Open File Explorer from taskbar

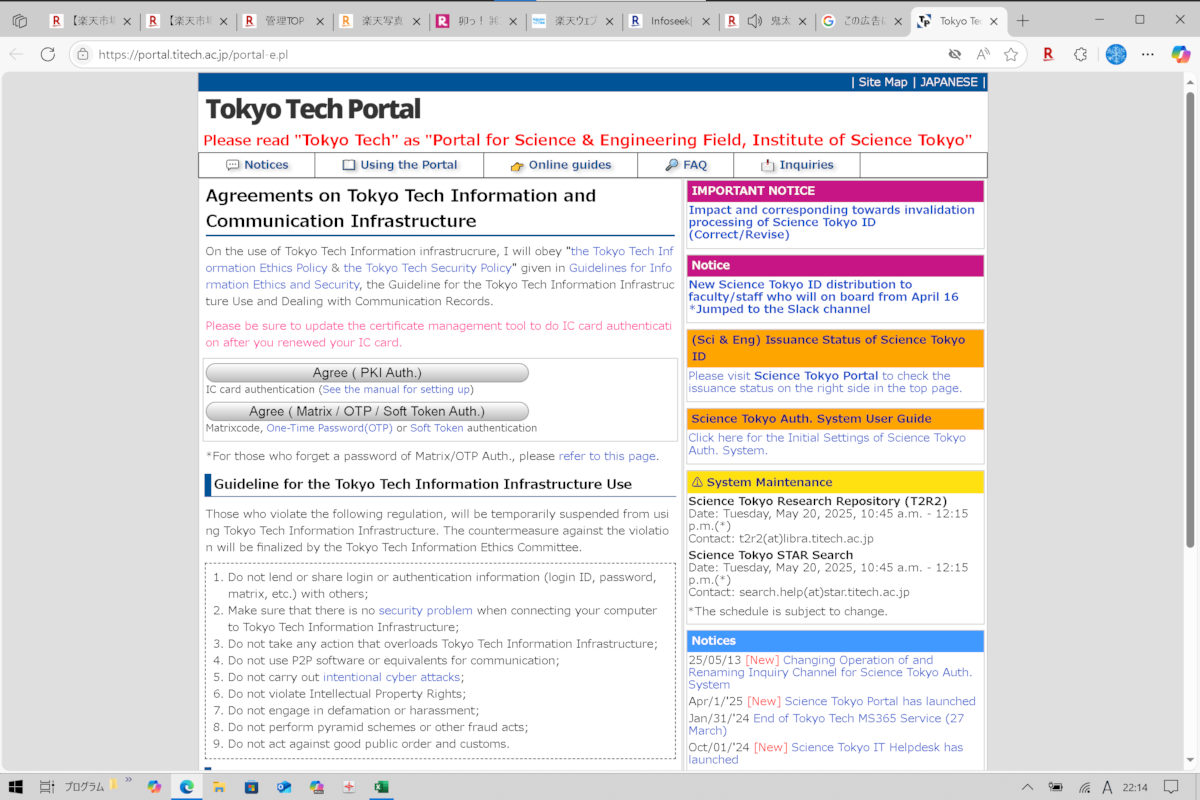tap(219, 786)
